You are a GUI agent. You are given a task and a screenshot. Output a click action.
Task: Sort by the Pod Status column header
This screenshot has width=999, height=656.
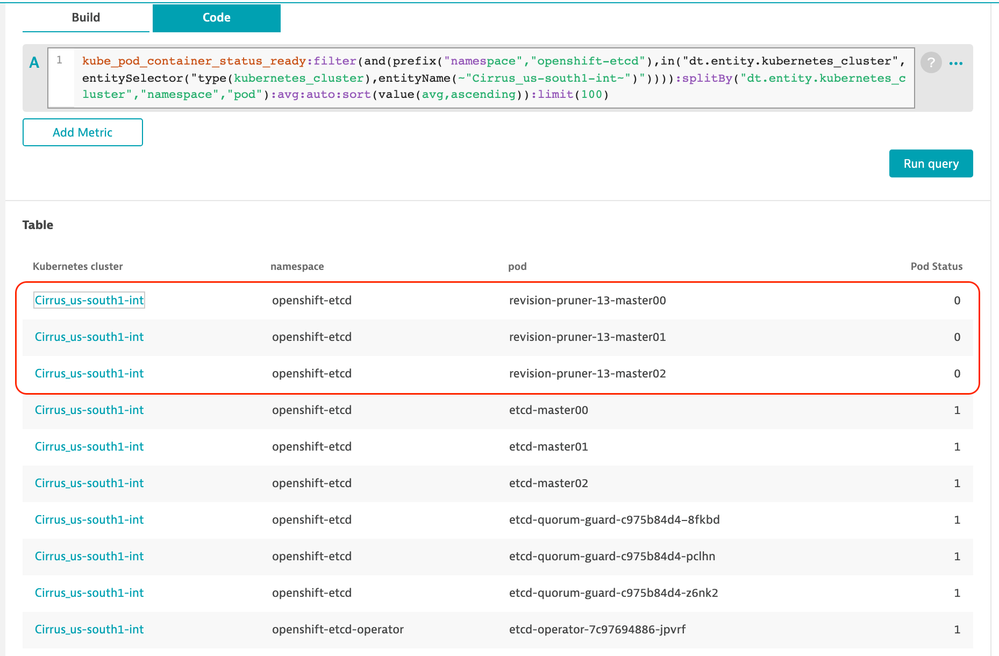pyautogui.click(x=934, y=267)
